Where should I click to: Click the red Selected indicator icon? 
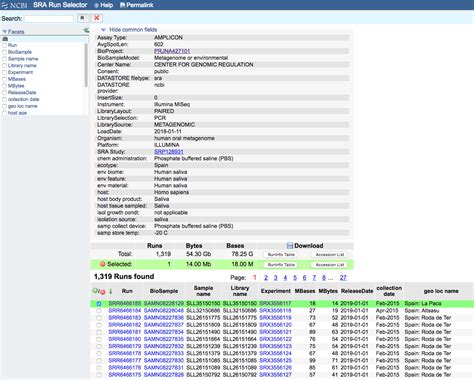103,264
